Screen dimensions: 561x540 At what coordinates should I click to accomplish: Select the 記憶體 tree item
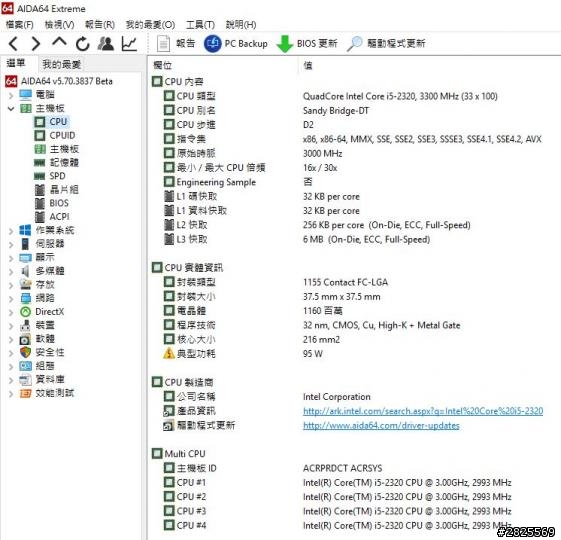[x=64, y=162]
